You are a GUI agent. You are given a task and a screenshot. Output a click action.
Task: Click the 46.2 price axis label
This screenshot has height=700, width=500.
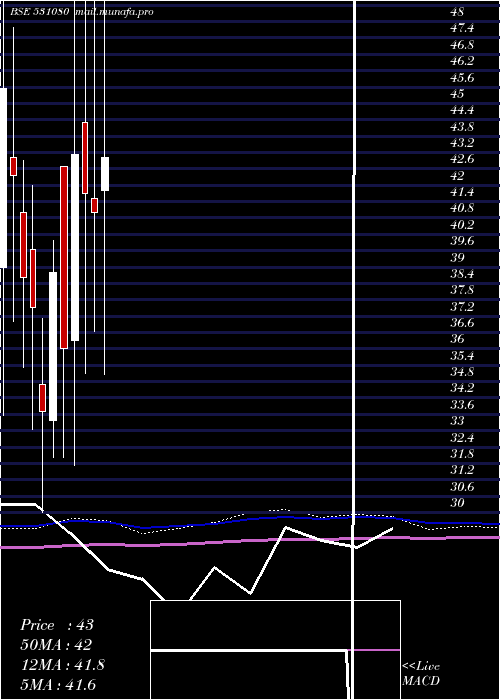click(462, 61)
